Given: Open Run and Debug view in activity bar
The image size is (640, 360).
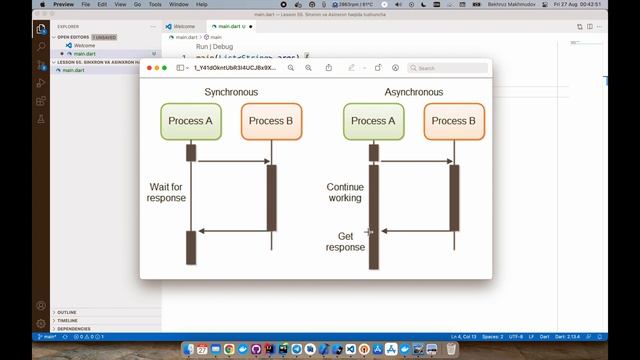Looking at the screenshot, I should [41, 83].
